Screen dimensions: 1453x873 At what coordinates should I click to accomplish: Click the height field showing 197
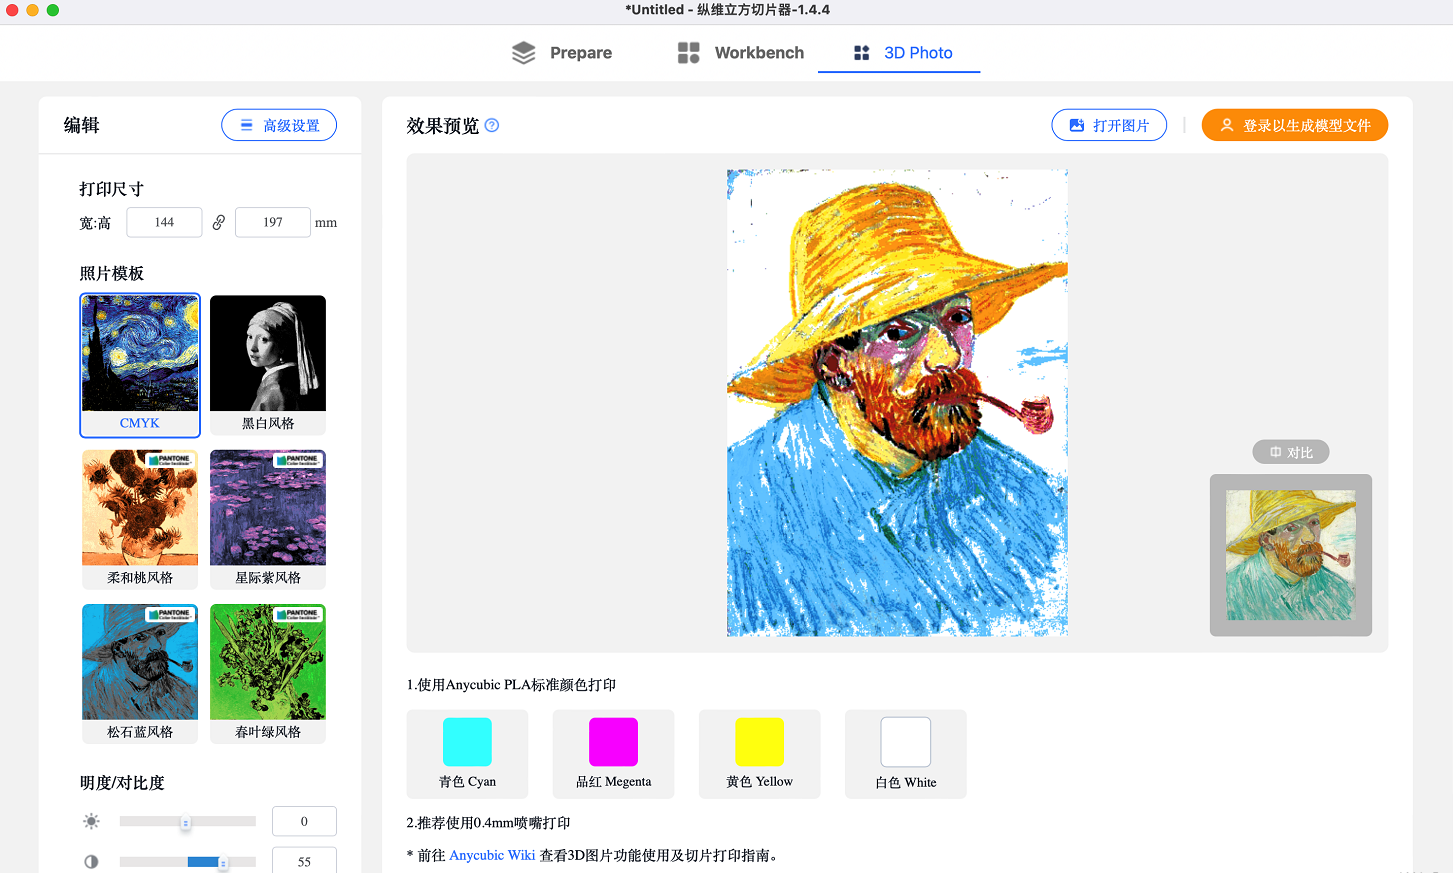click(273, 222)
